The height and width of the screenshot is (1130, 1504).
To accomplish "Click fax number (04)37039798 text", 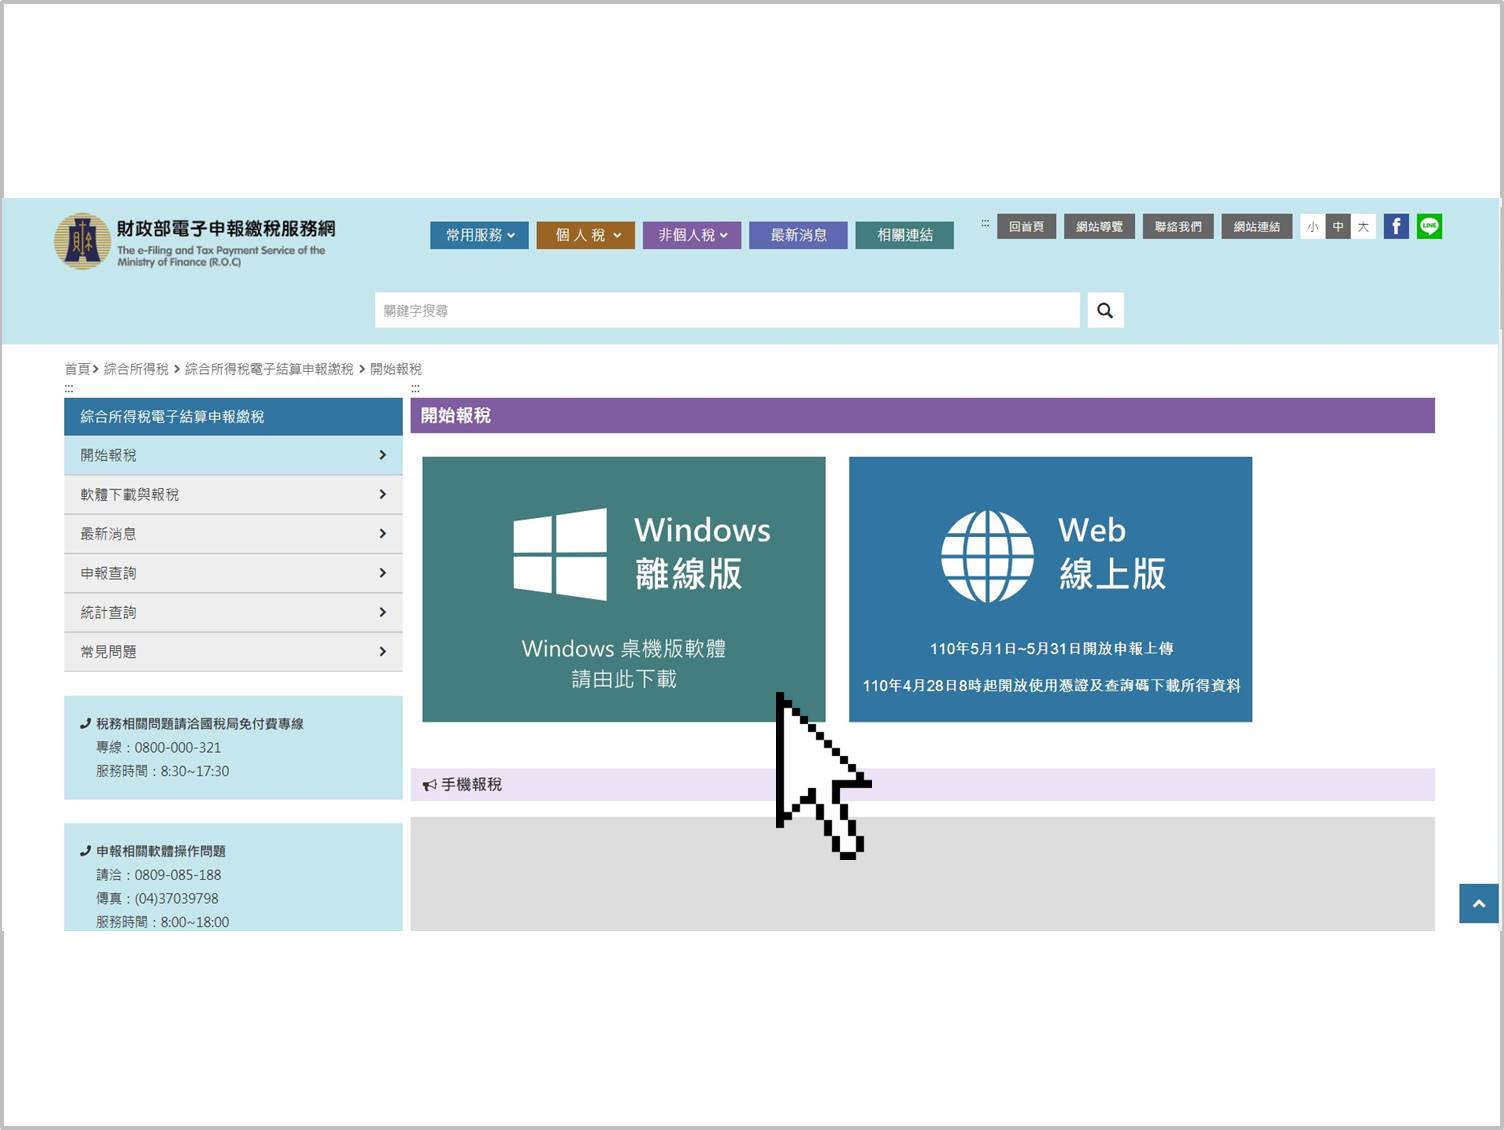I will click(x=176, y=899).
